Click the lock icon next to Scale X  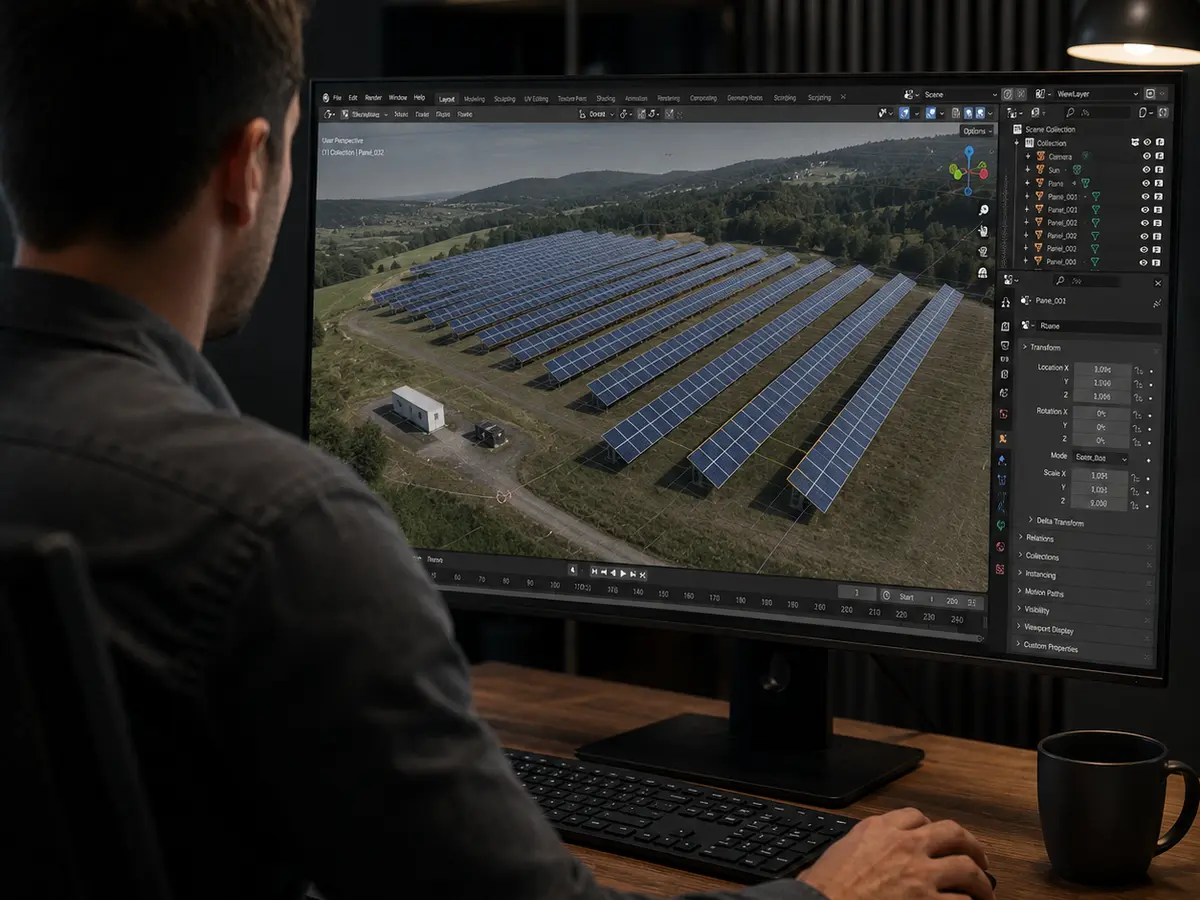tap(1135, 478)
